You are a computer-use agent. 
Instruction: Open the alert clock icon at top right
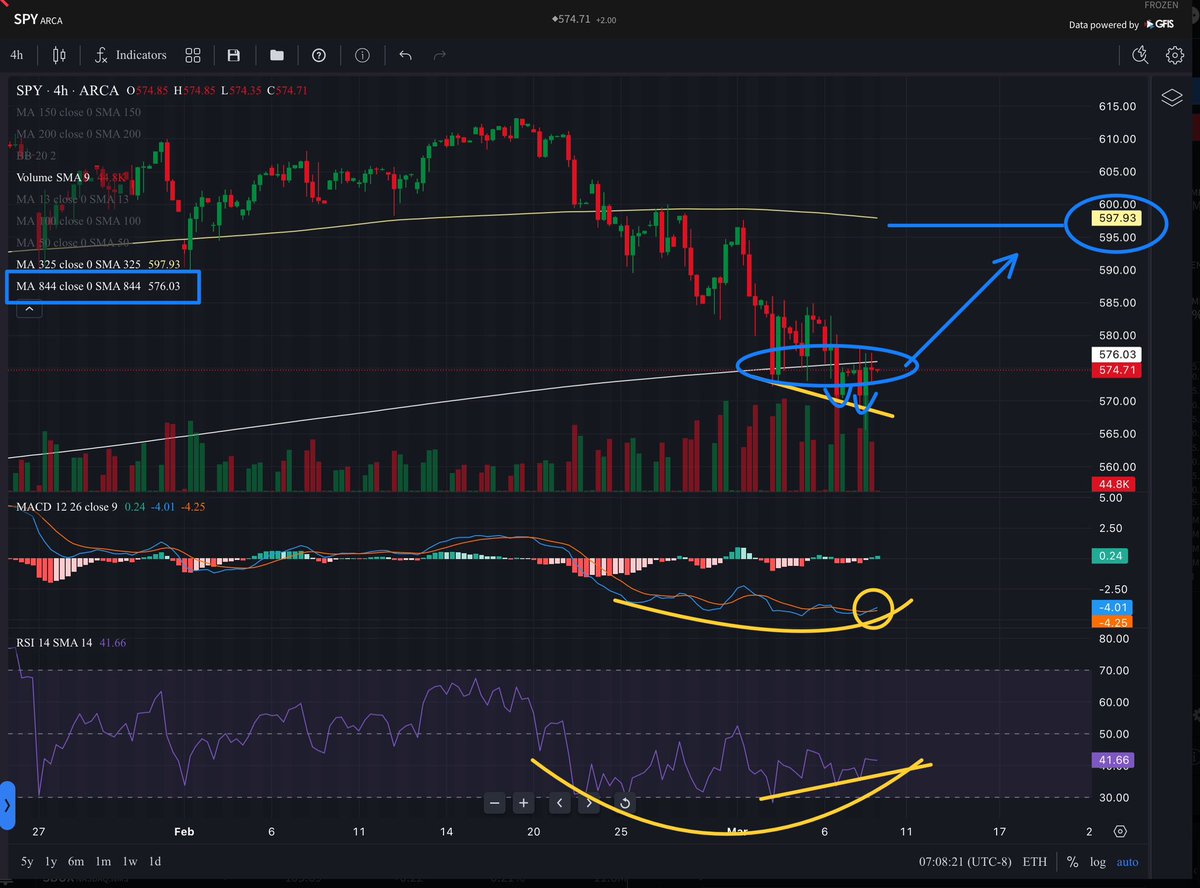(1140, 56)
